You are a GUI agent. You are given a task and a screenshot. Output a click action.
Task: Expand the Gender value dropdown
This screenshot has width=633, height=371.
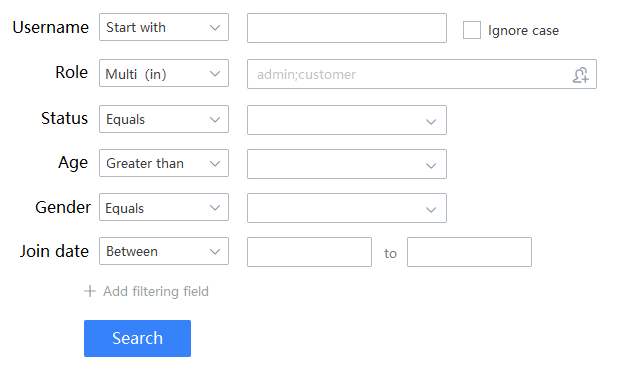tap(347, 208)
